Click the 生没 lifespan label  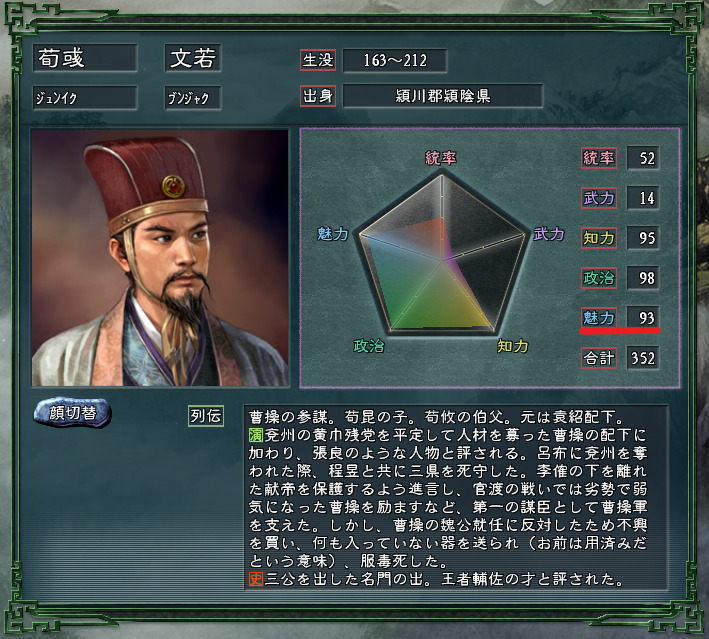318,60
